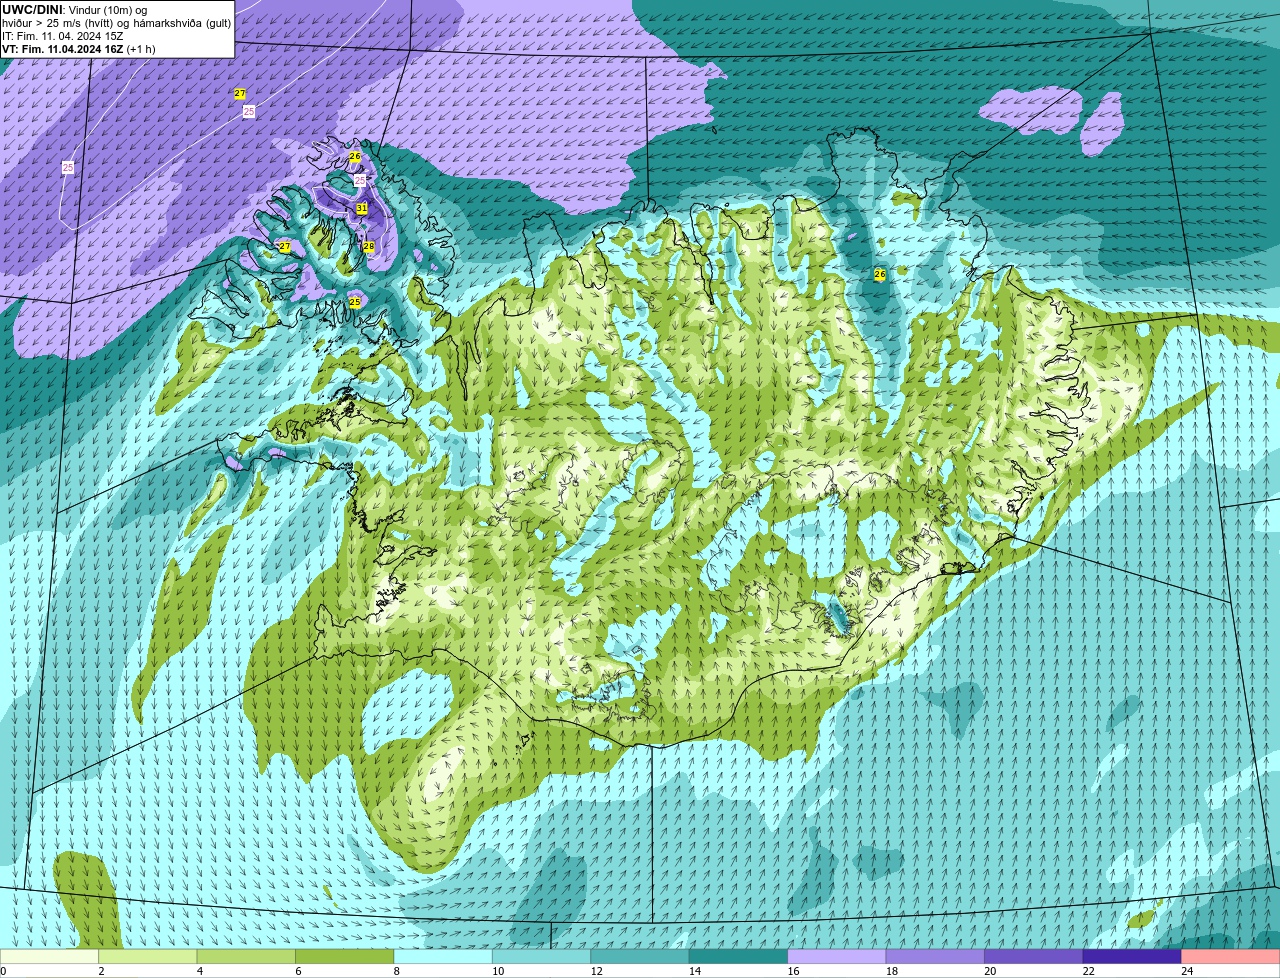Click the scale label '18' on the color bar
This screenshot has width=1280, height=978.
pyautogui.click(x=891, y=971)
